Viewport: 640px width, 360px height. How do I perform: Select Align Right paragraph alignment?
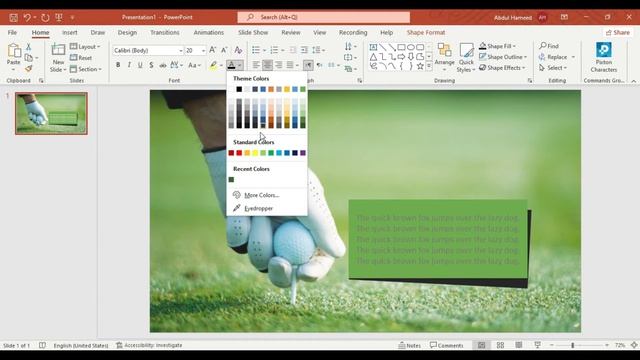(279, 65)
